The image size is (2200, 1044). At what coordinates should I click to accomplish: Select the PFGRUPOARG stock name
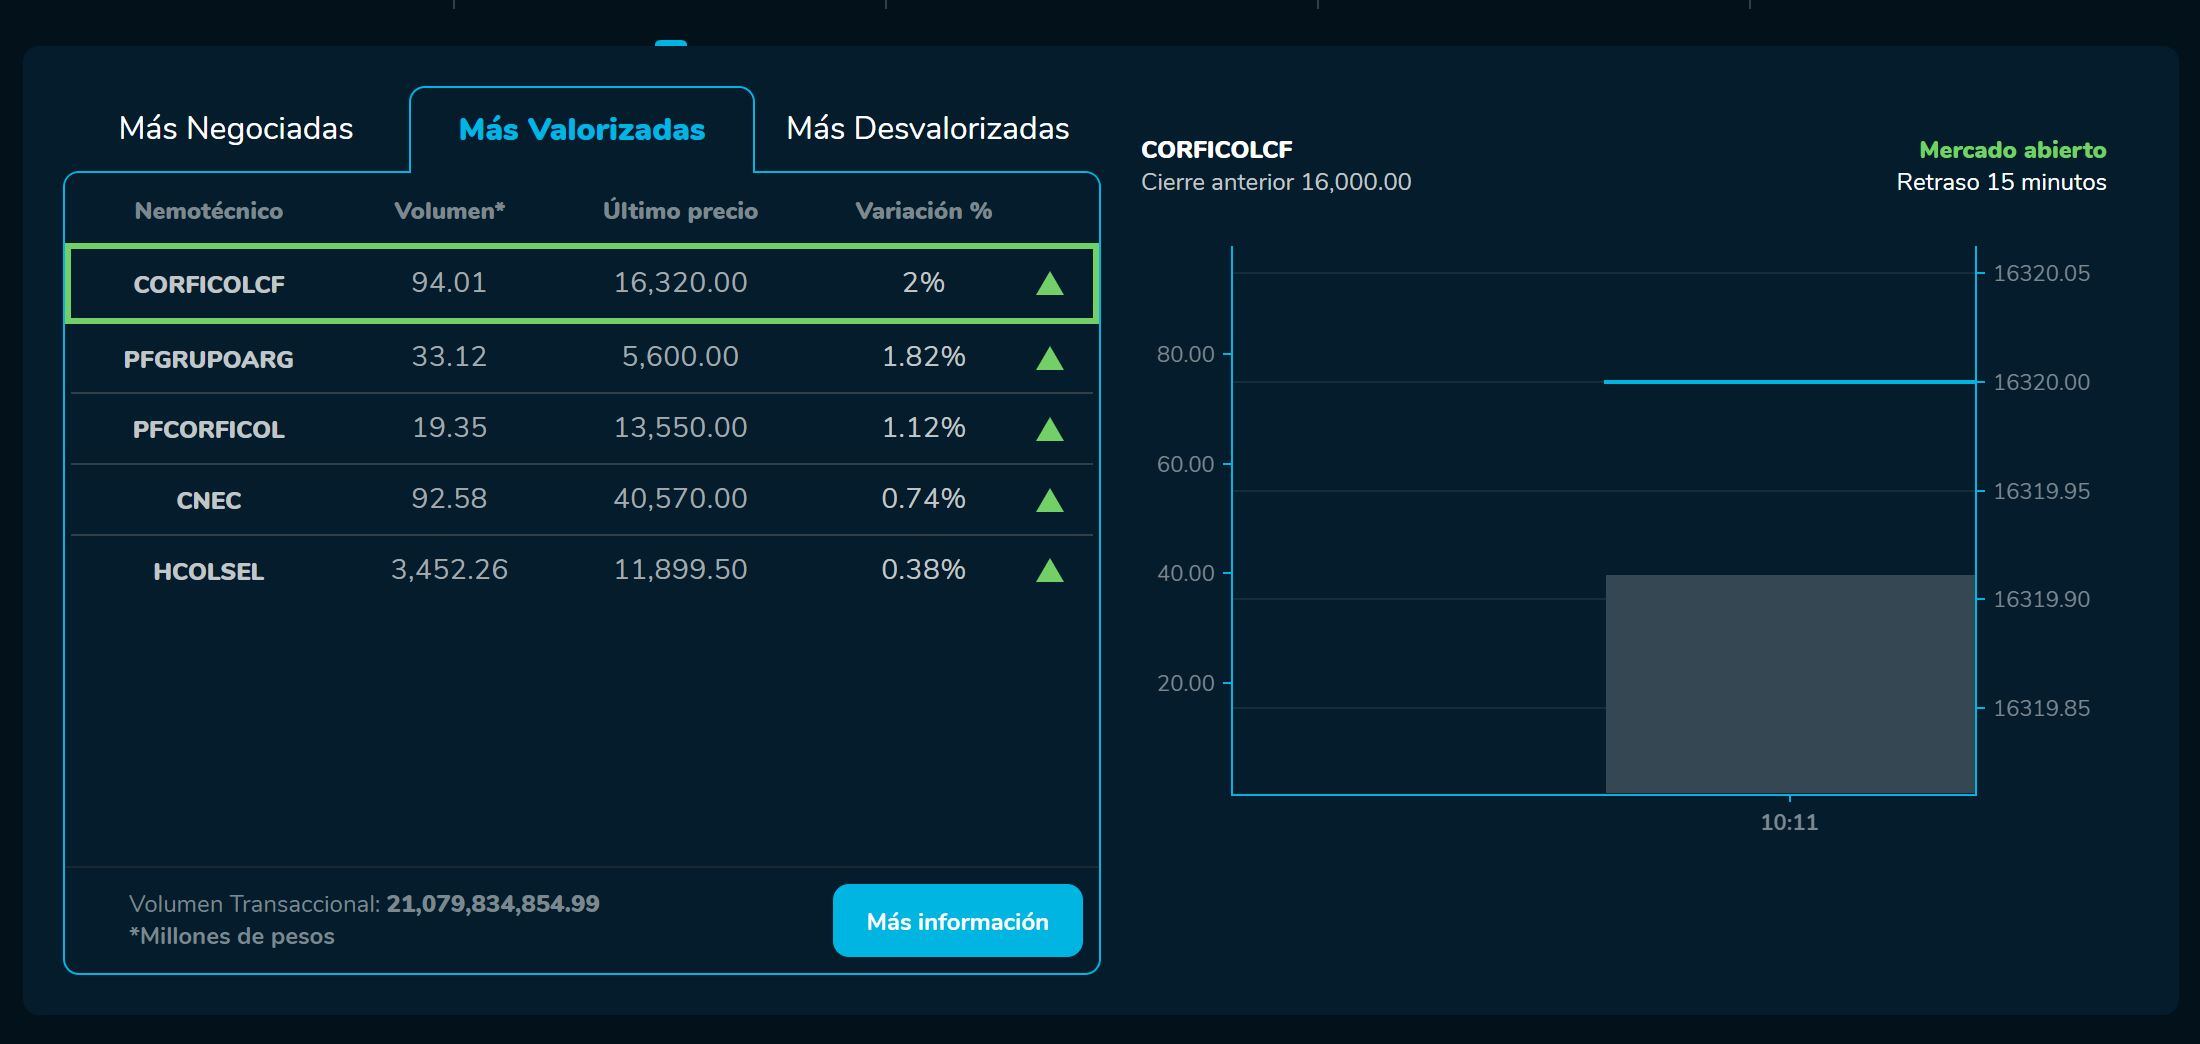click(x=209, y=359)
